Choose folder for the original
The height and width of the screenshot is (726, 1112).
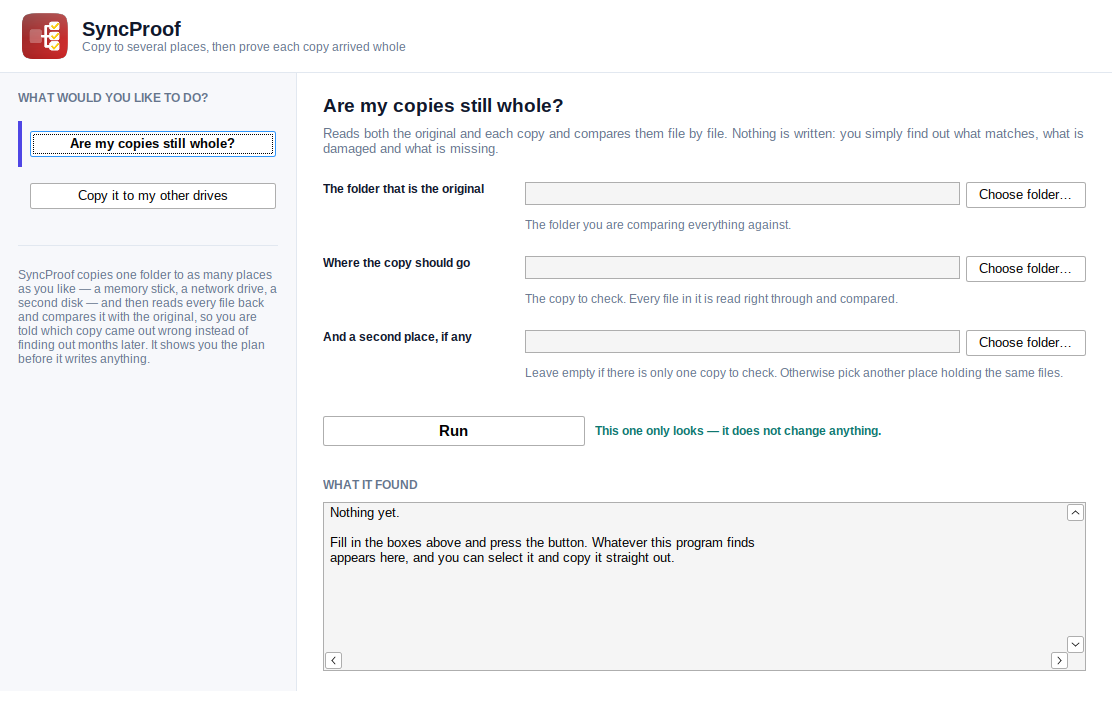[1025, 195]
